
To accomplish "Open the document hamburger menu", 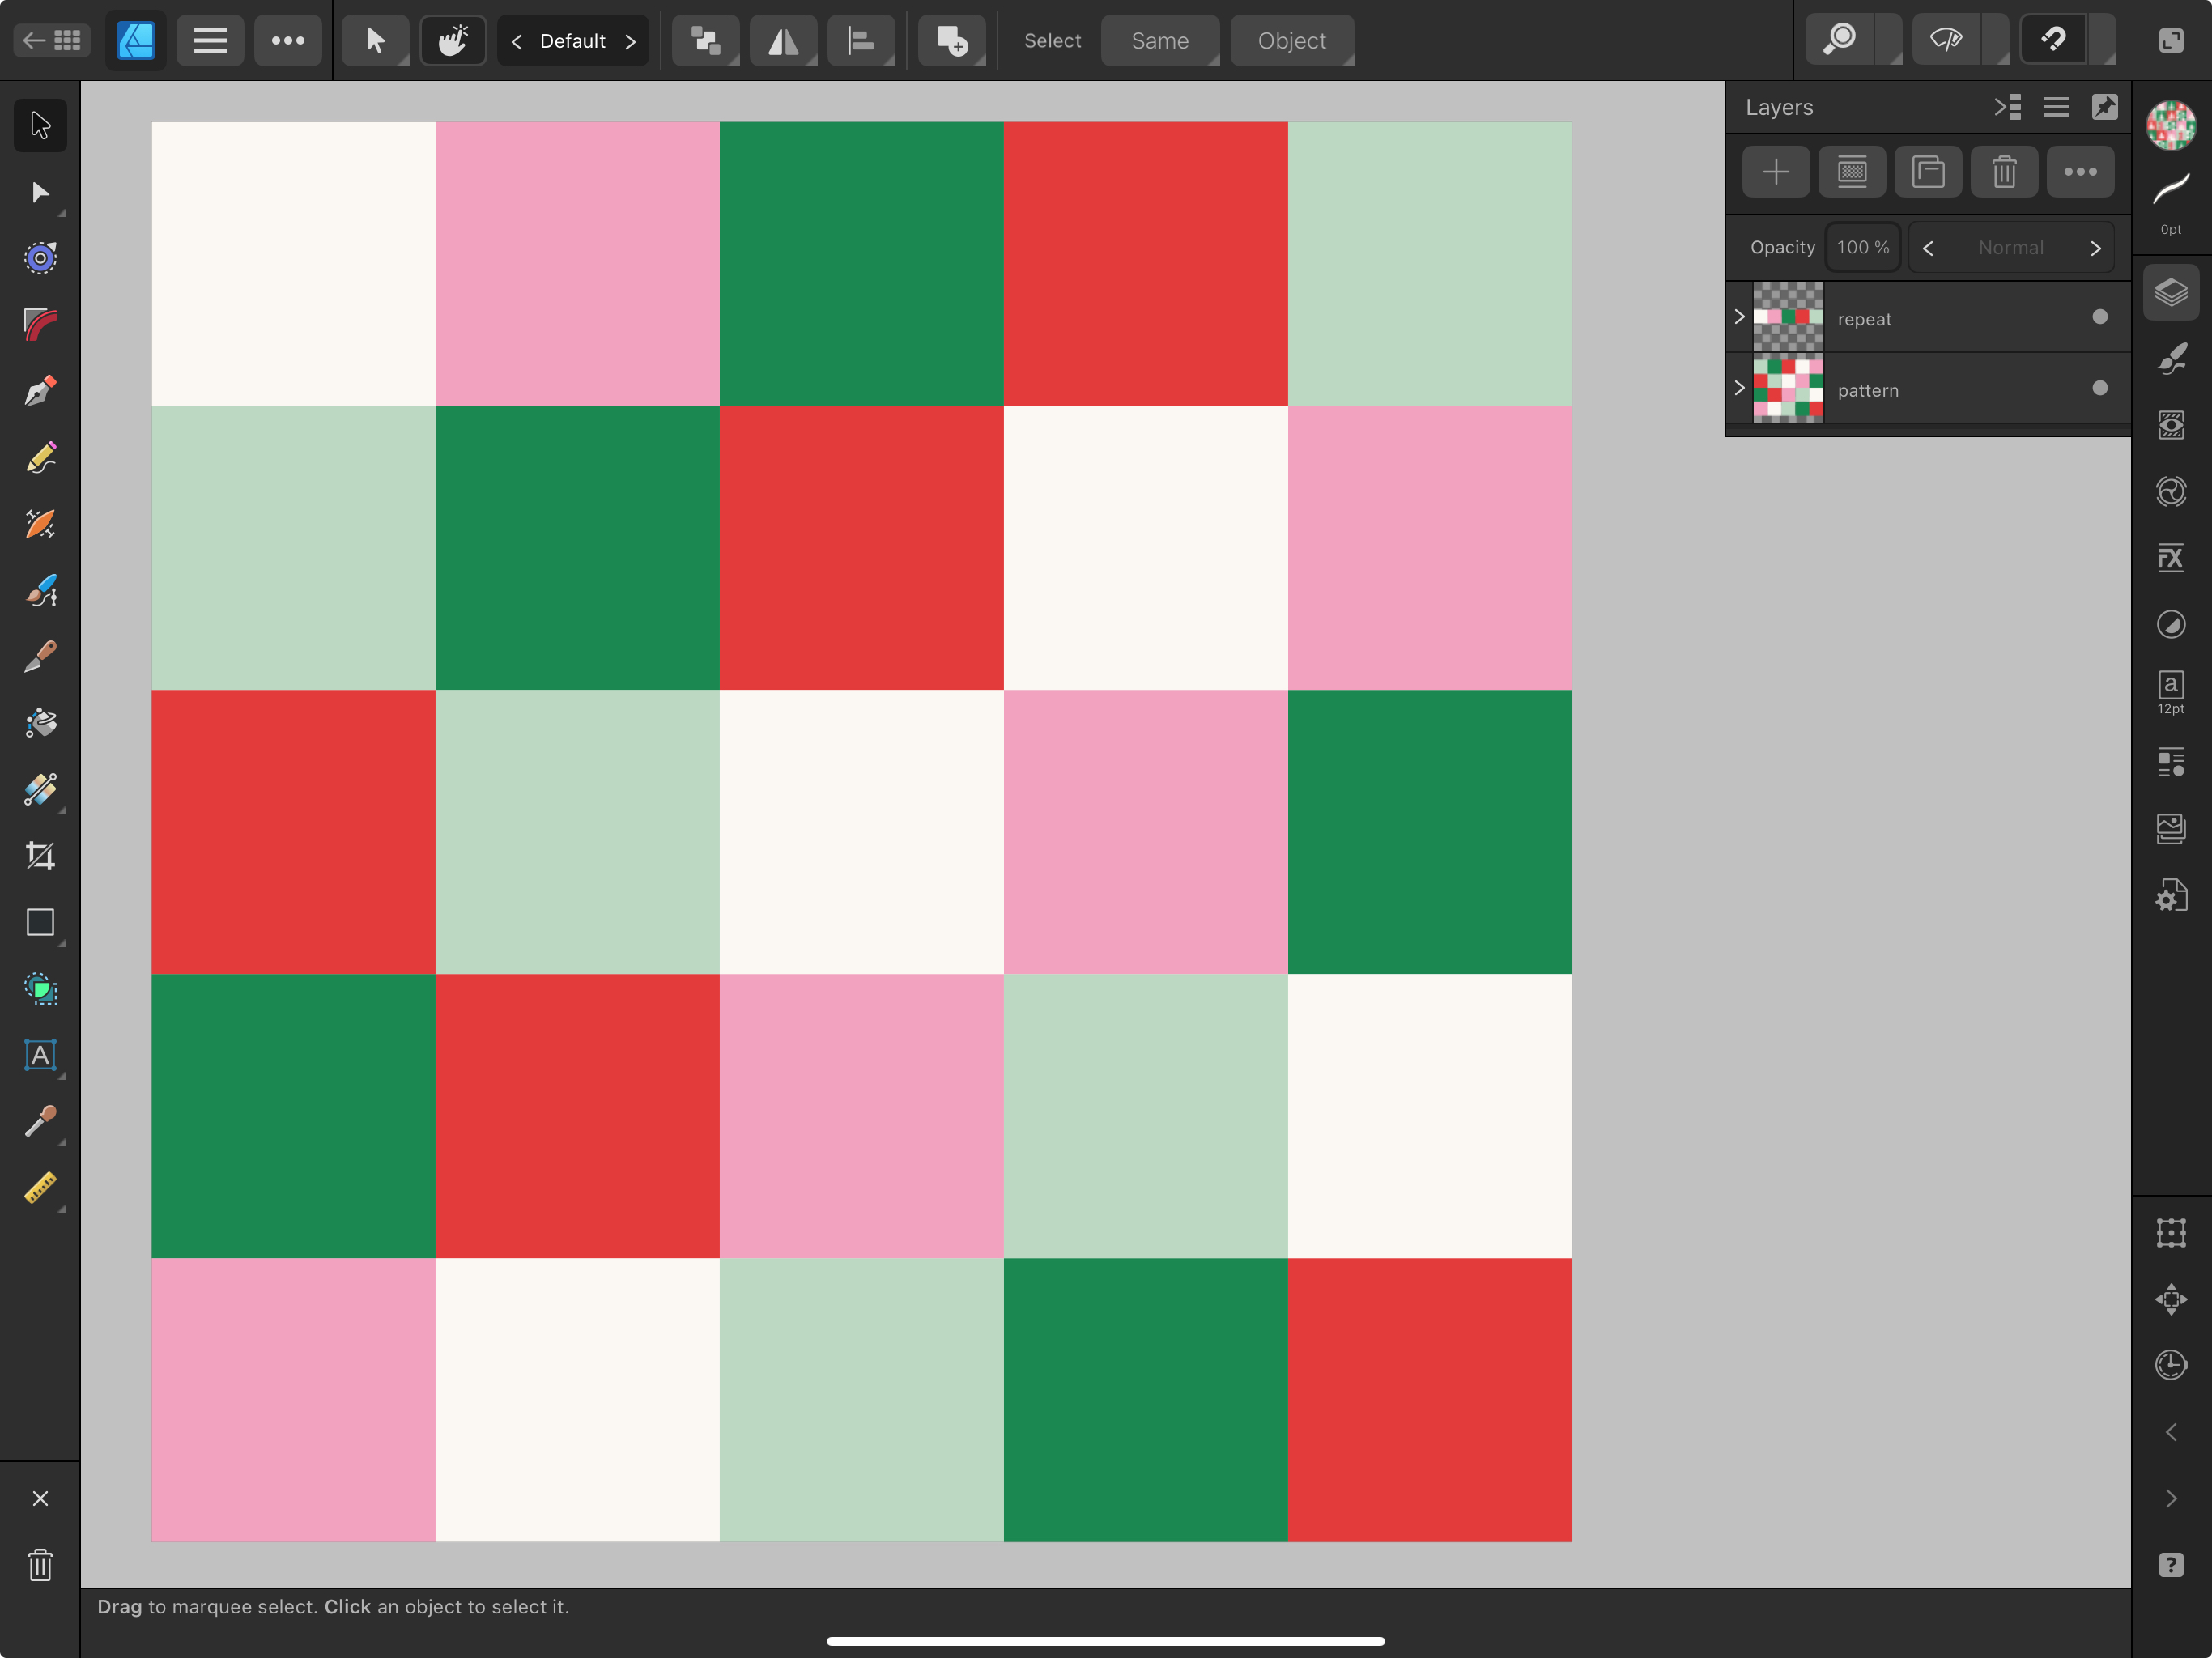I will point(210,40).
